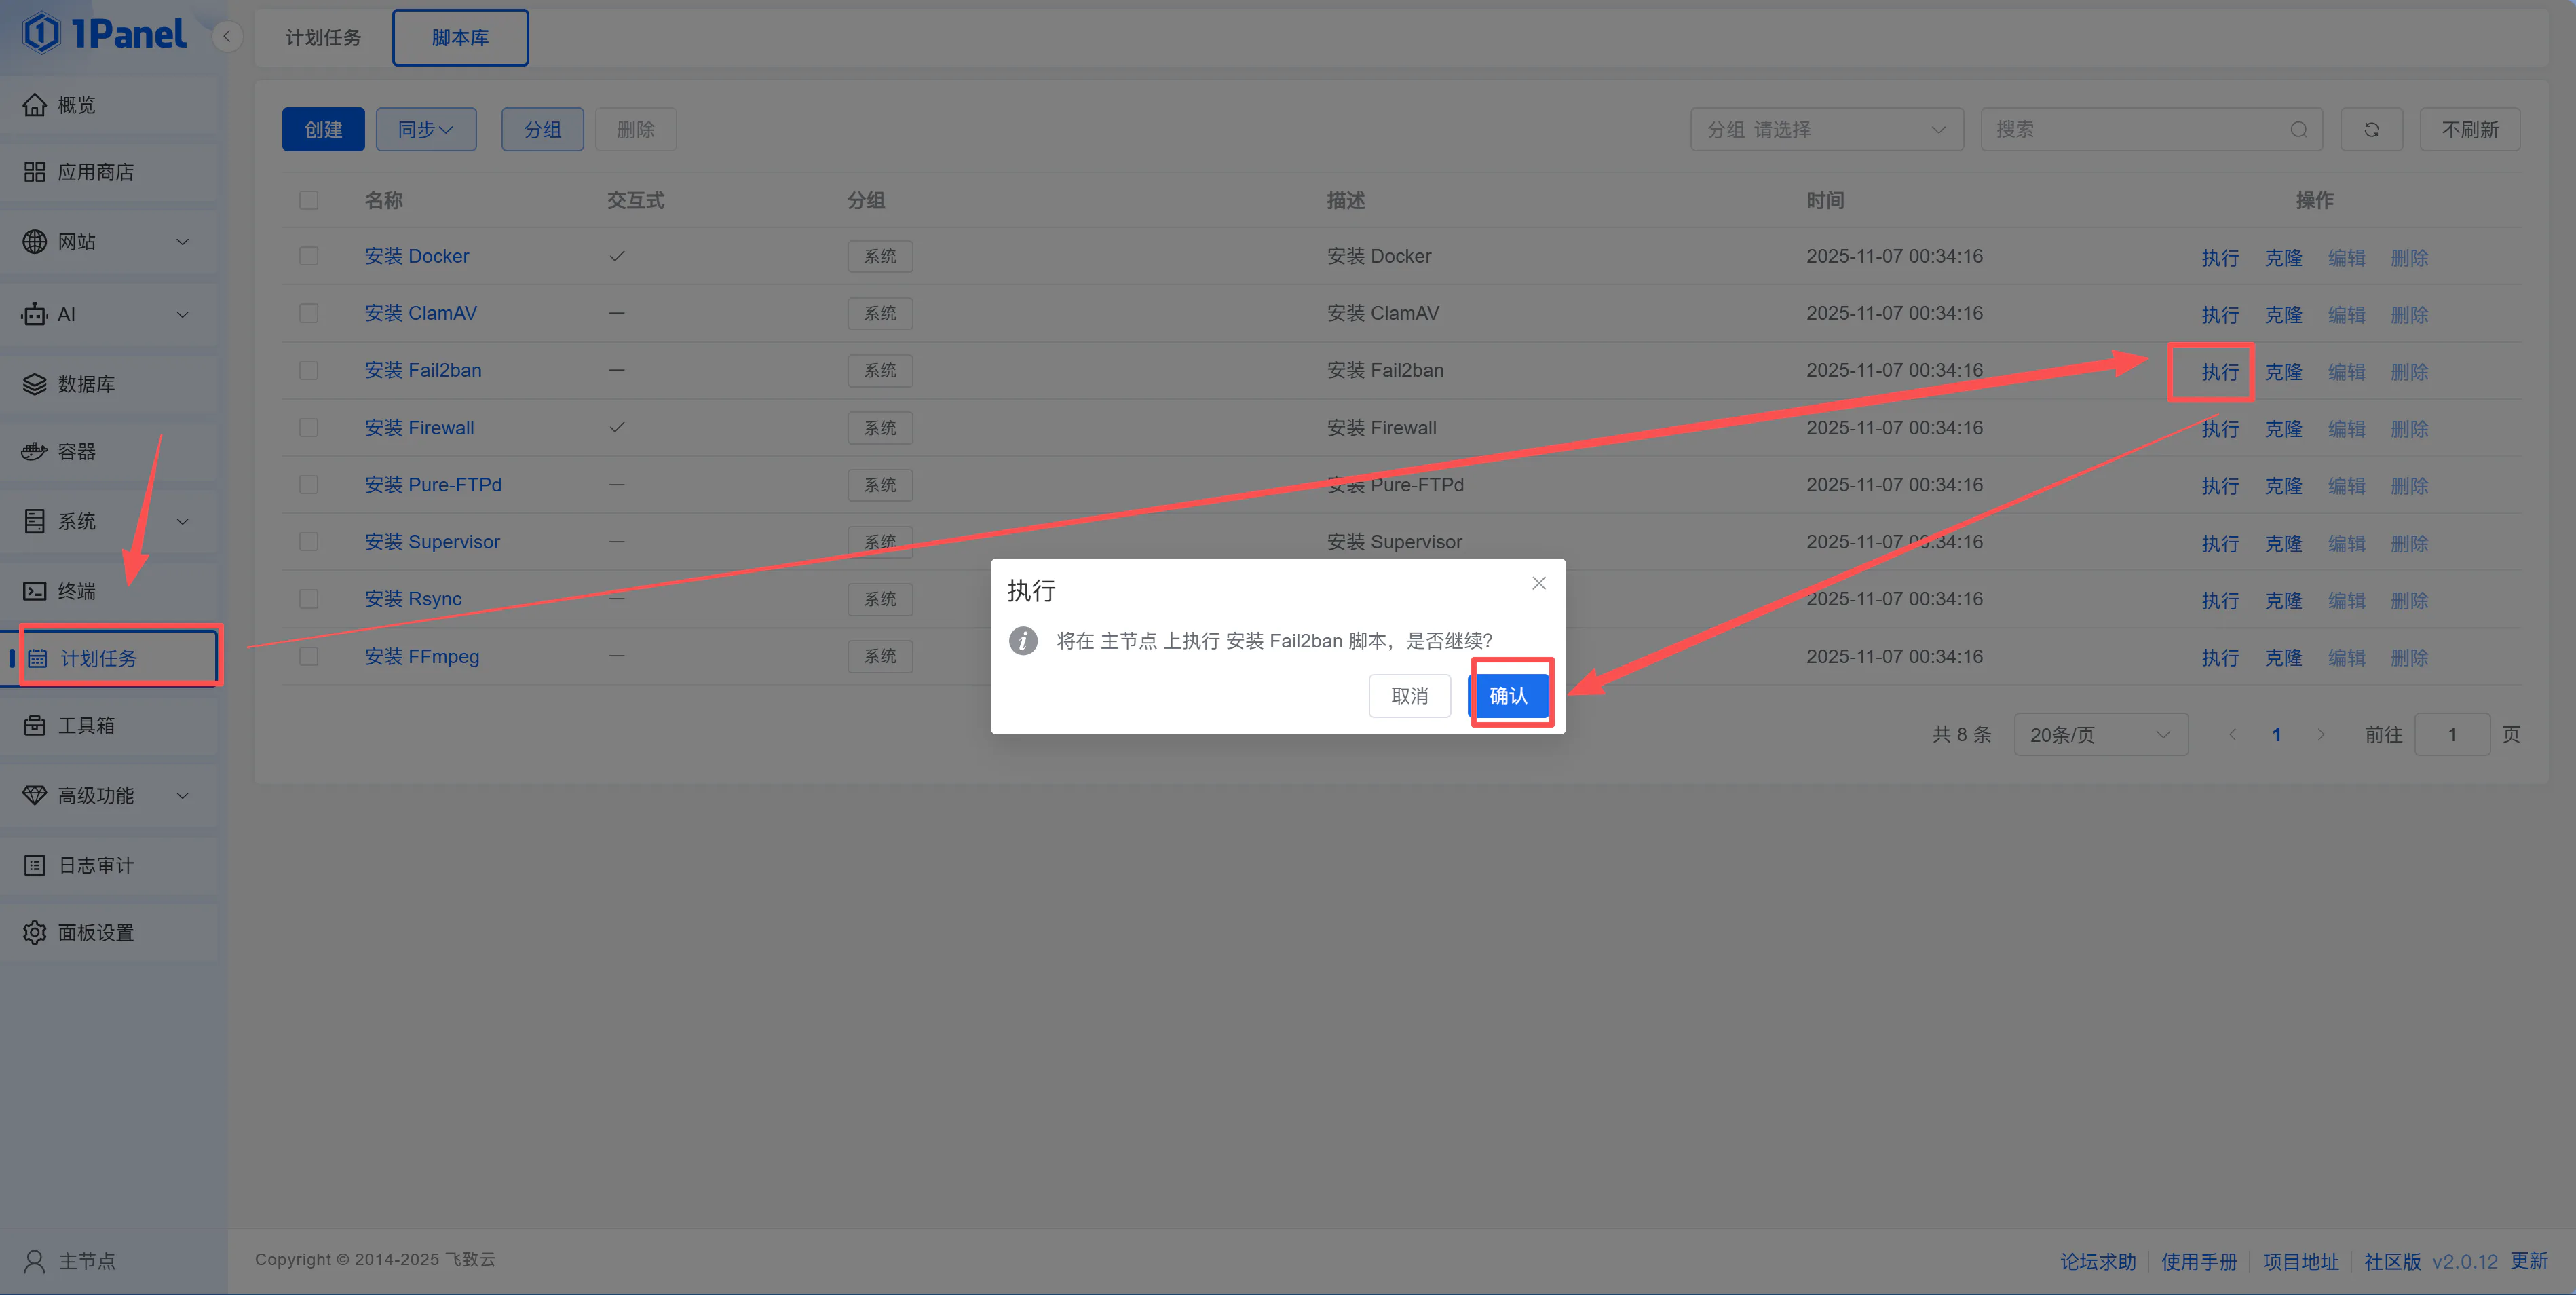
Task: Expand the 系统 menu chevron
Action: coord(183,521)
